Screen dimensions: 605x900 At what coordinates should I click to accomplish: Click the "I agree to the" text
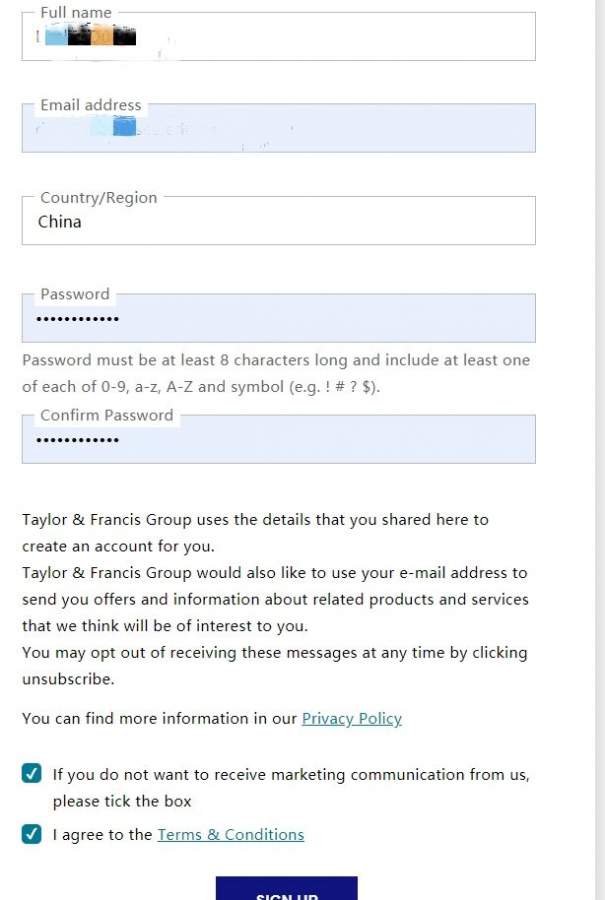click(x=103, y=834)
